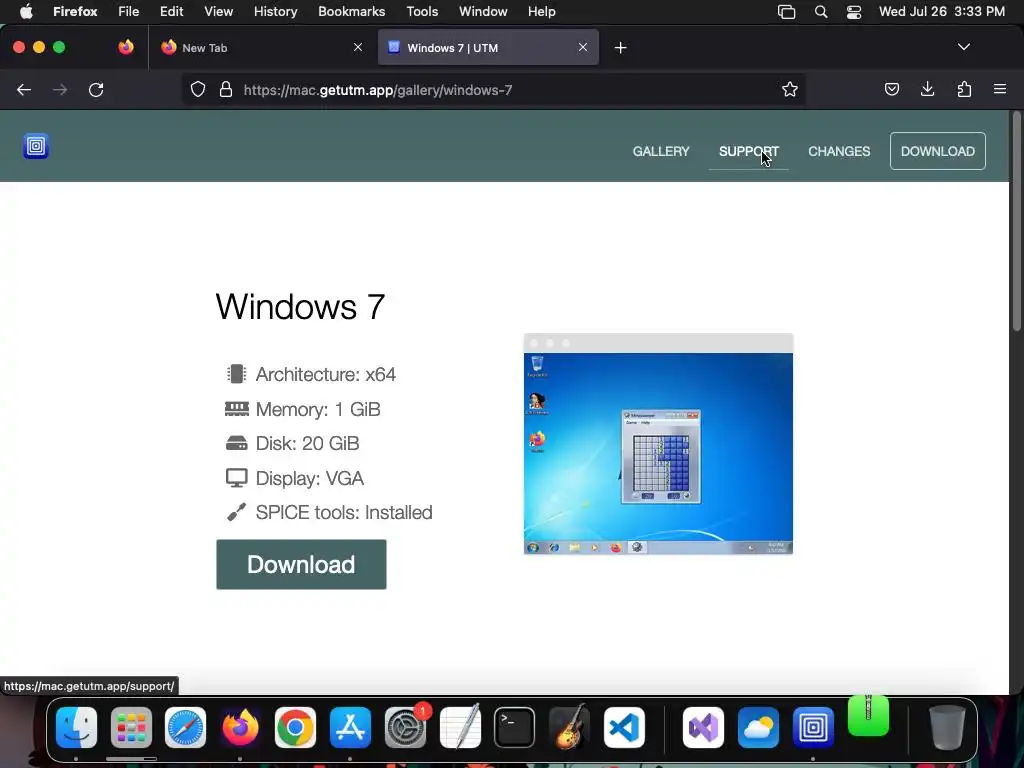1024x768 pixels.
Task: Click the UTM logo in the page header
Action: click(x=36, y=146)
